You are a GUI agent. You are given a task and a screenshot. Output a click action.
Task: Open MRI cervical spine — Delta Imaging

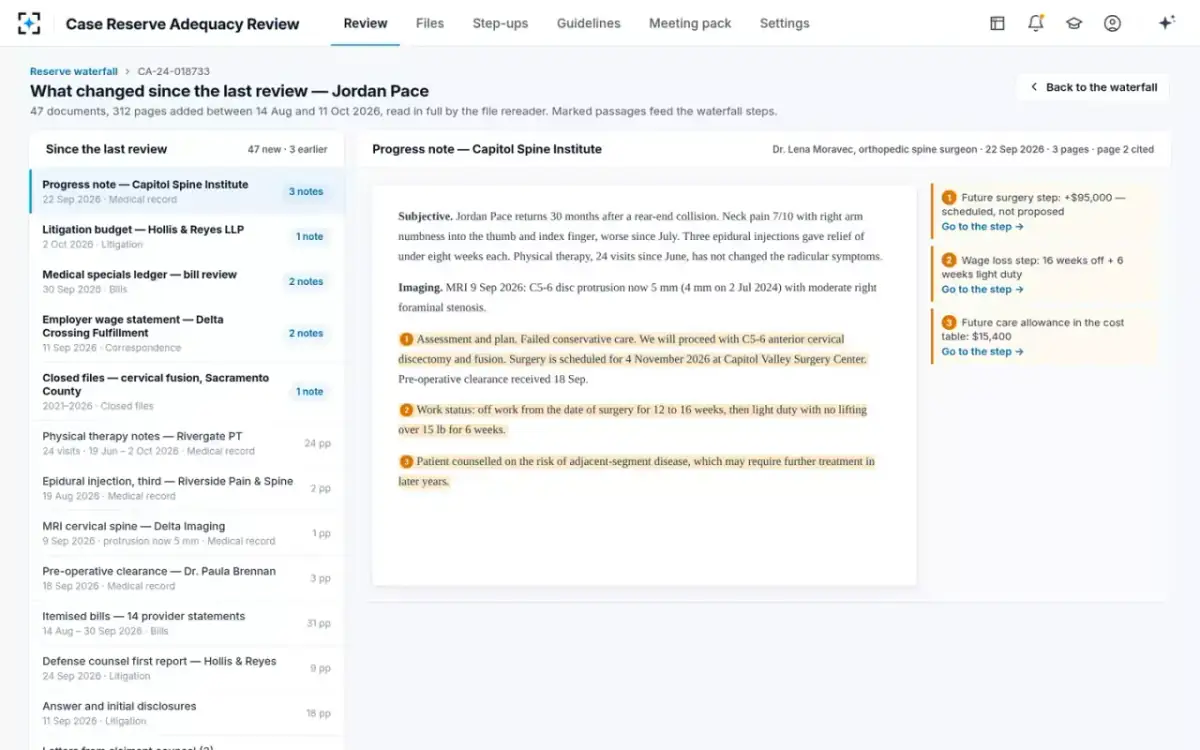tap(187, 533)
